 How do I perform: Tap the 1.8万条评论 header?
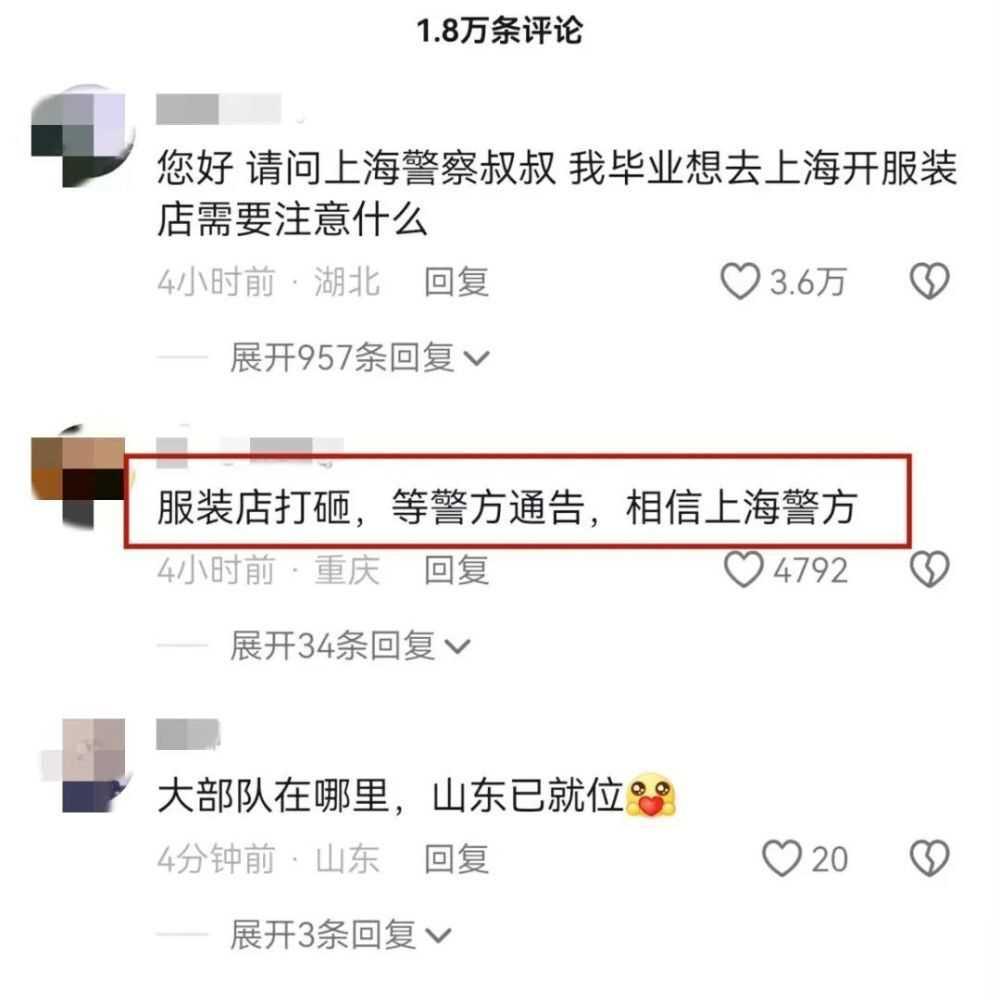[499, 31]
